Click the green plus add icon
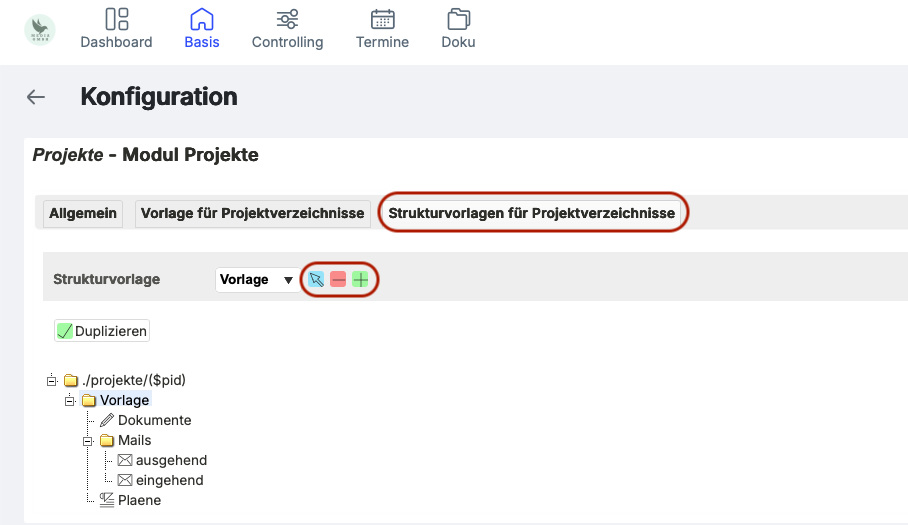This screenshot has height=525, width=908. click(x=360, y=280)
